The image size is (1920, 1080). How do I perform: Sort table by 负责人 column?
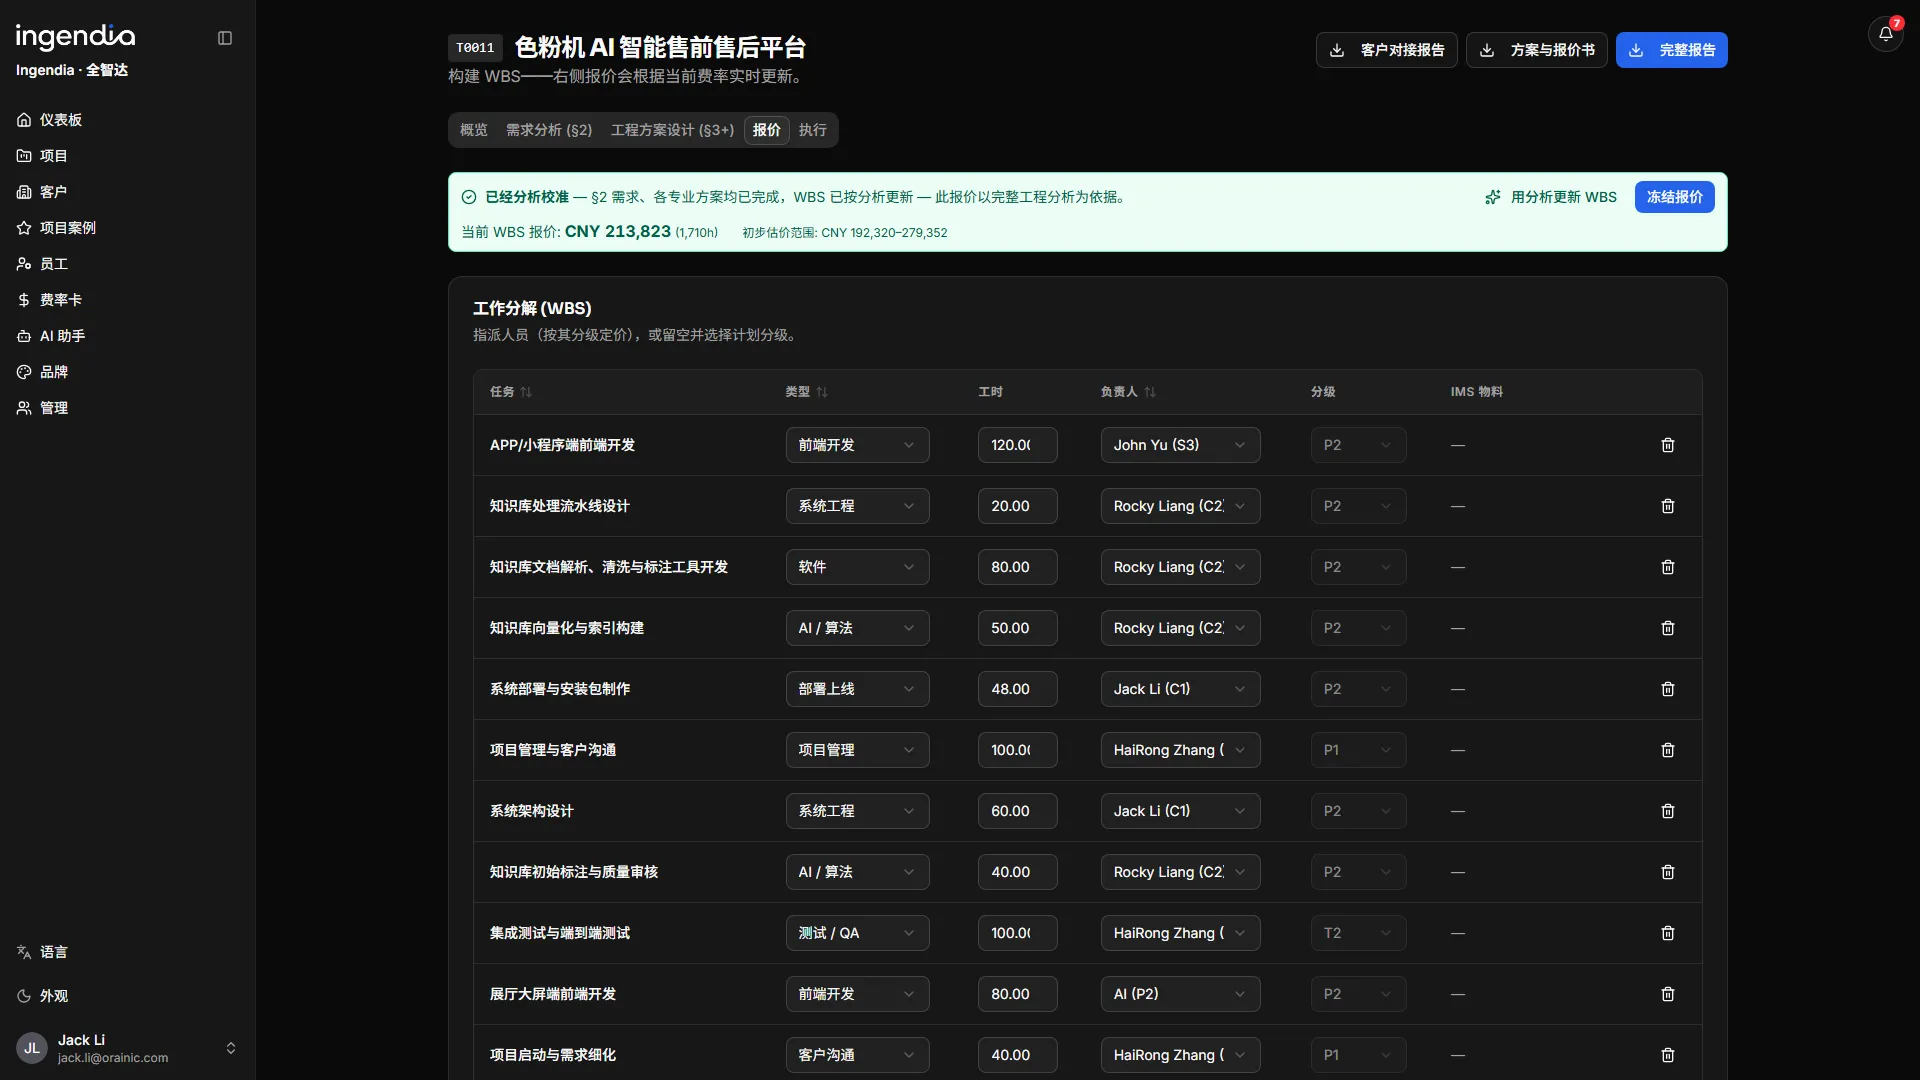pyautogui.click(x=1128, y=392)
